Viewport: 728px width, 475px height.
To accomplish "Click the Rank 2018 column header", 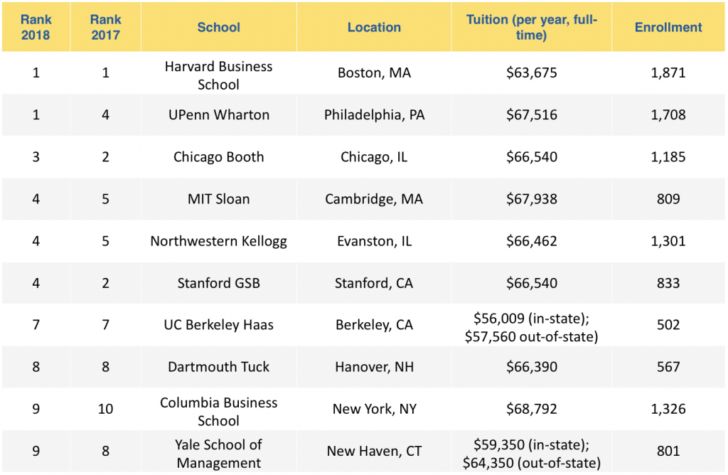I will 36,27.
